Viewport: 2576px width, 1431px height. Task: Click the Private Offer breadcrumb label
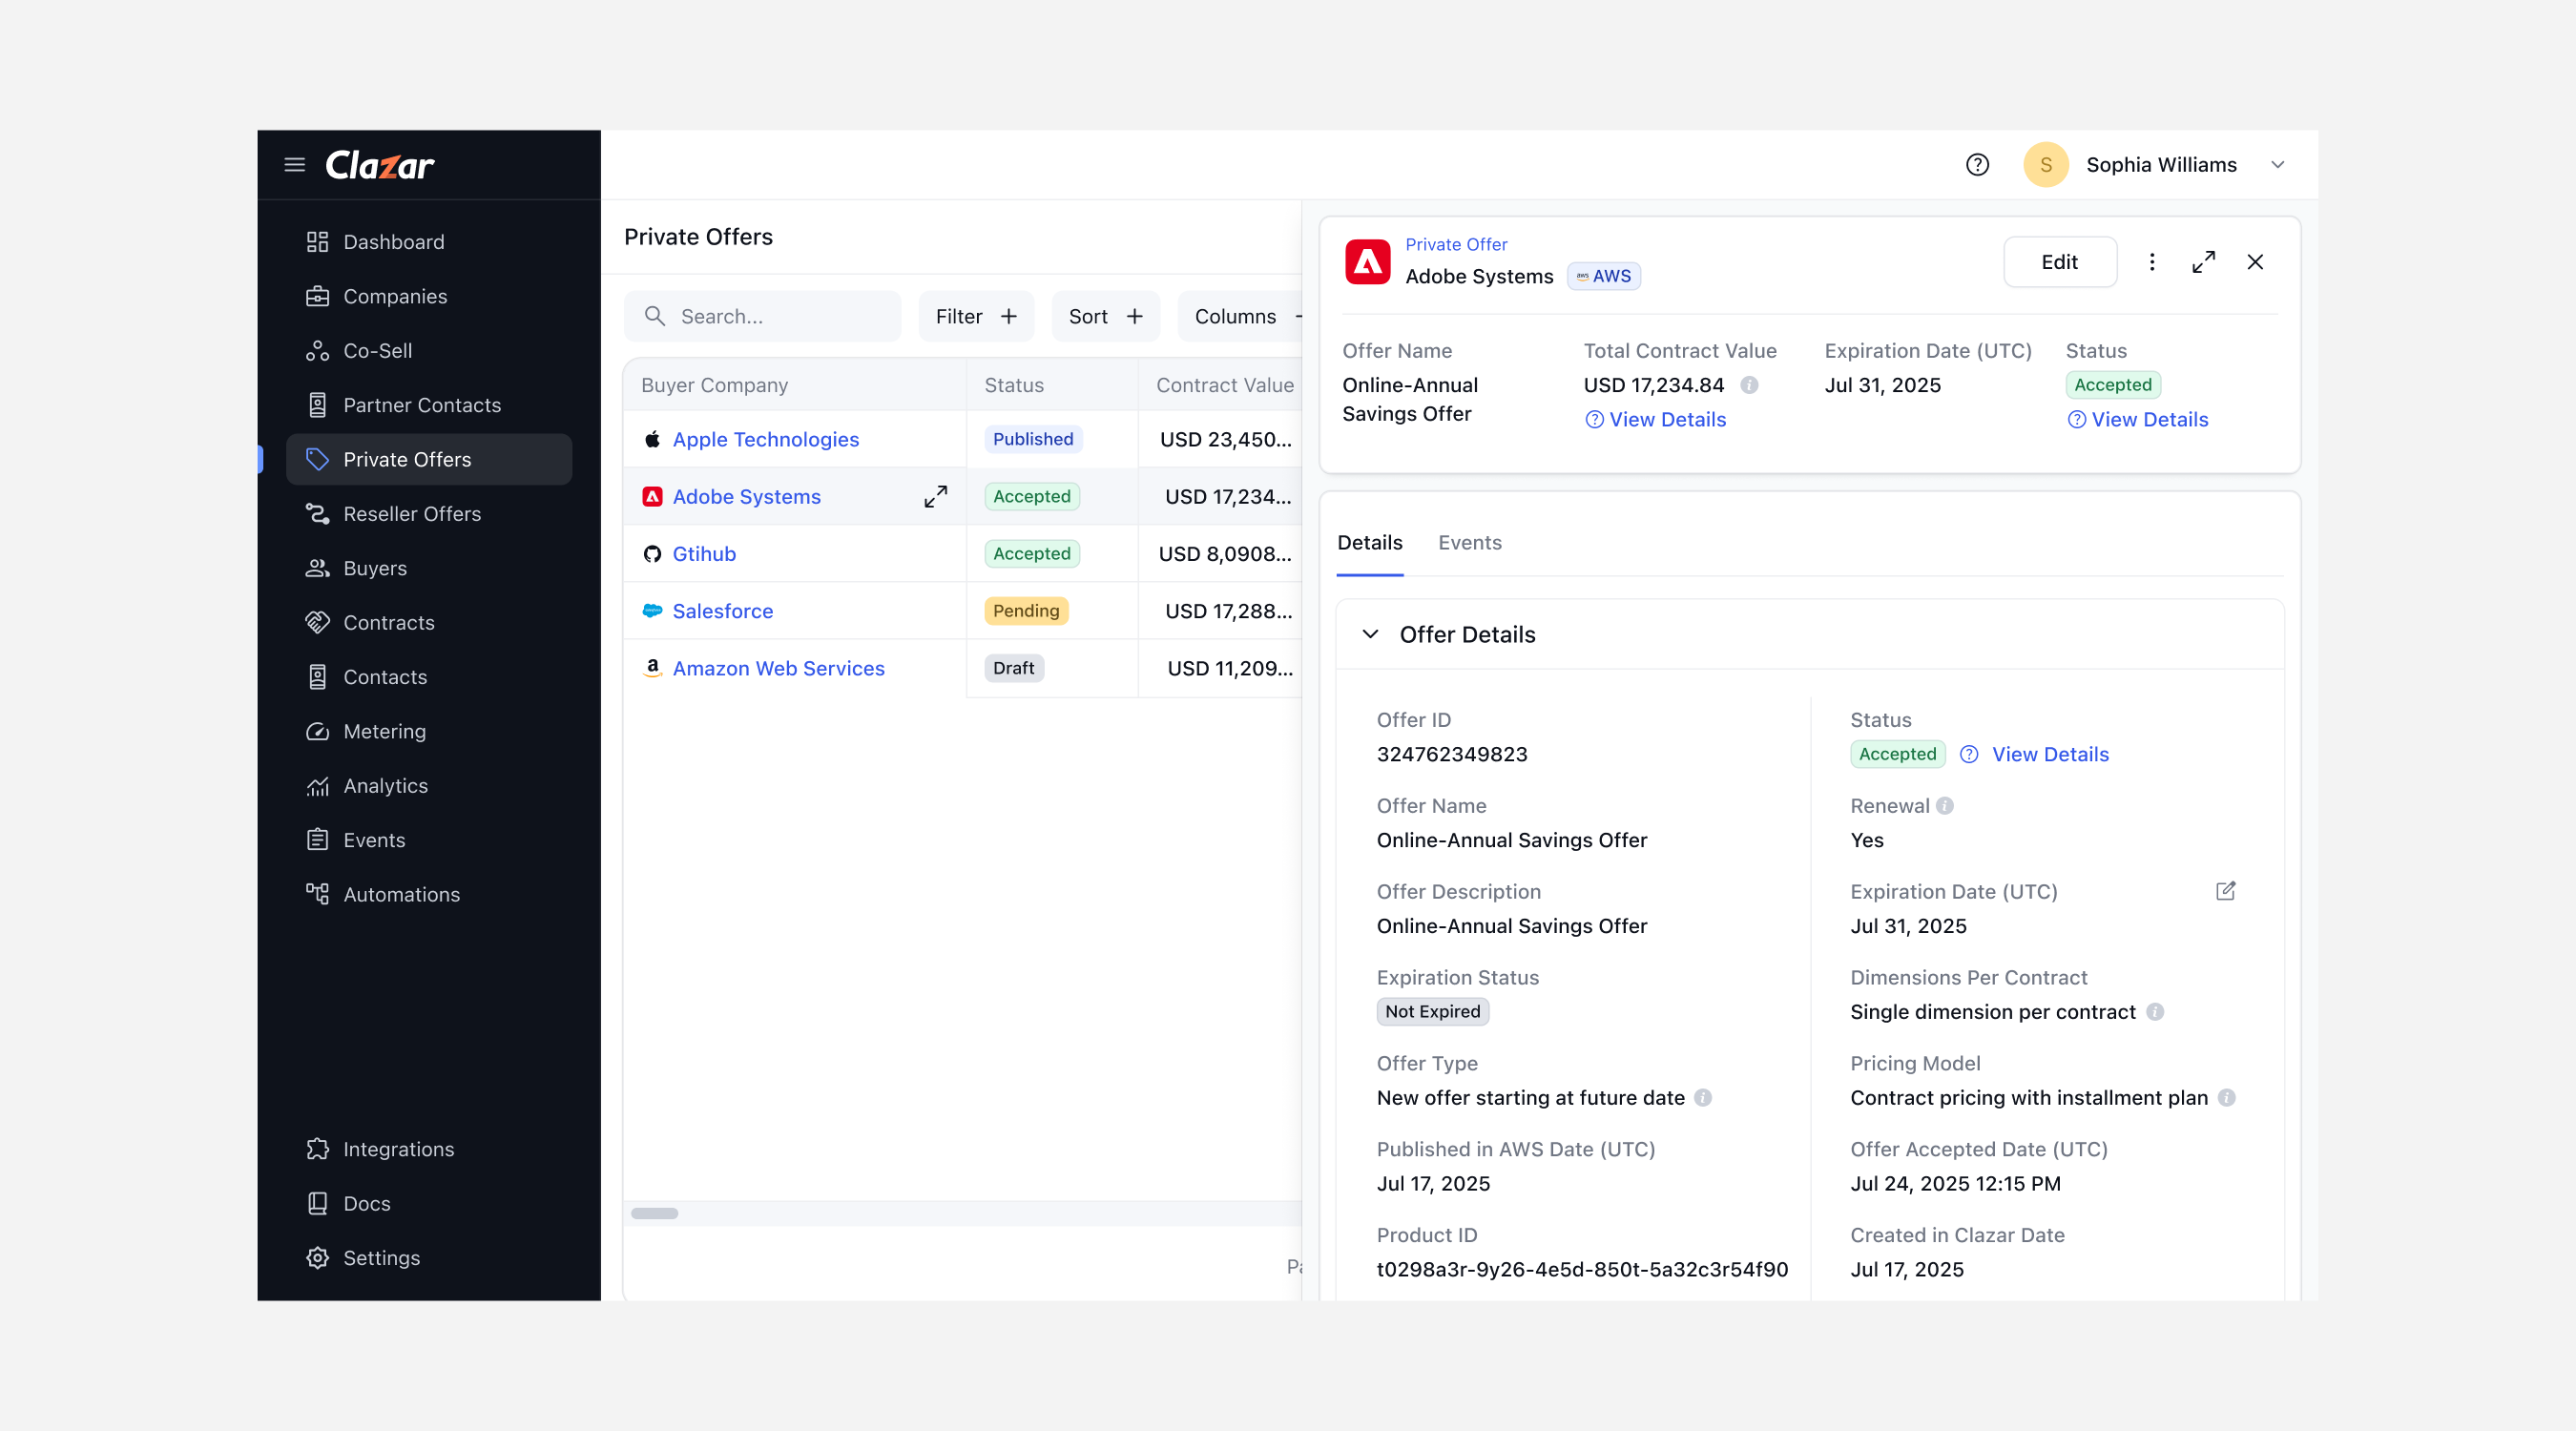coord(1455,244)
